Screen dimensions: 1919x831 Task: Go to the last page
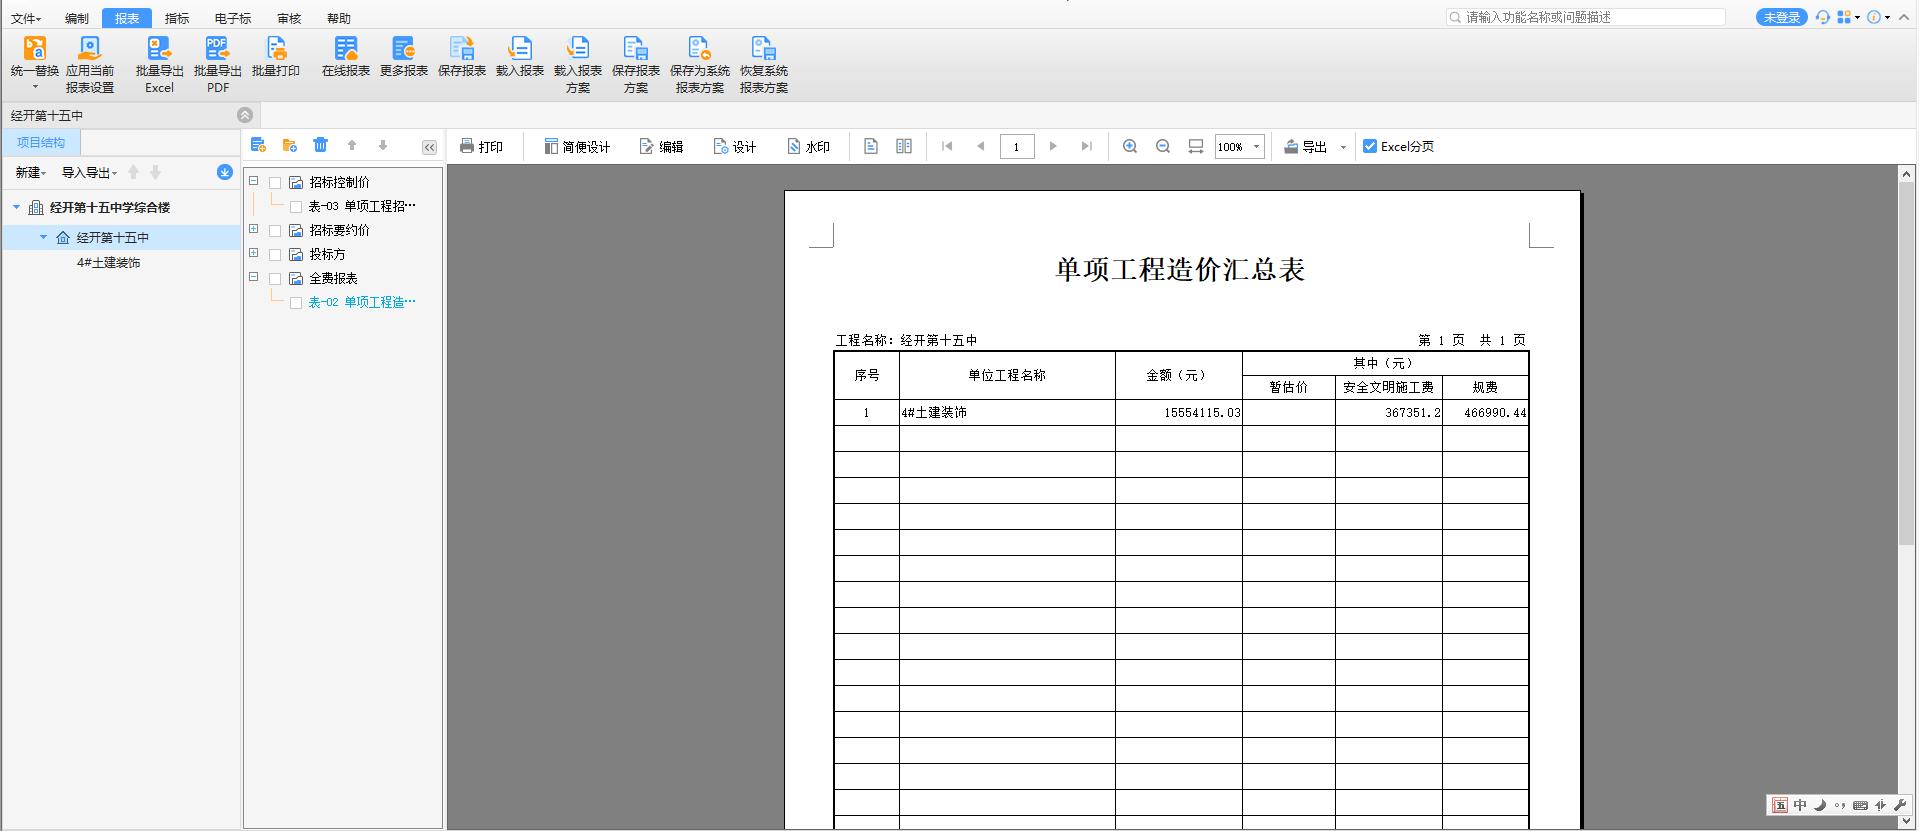point(1087,146)
